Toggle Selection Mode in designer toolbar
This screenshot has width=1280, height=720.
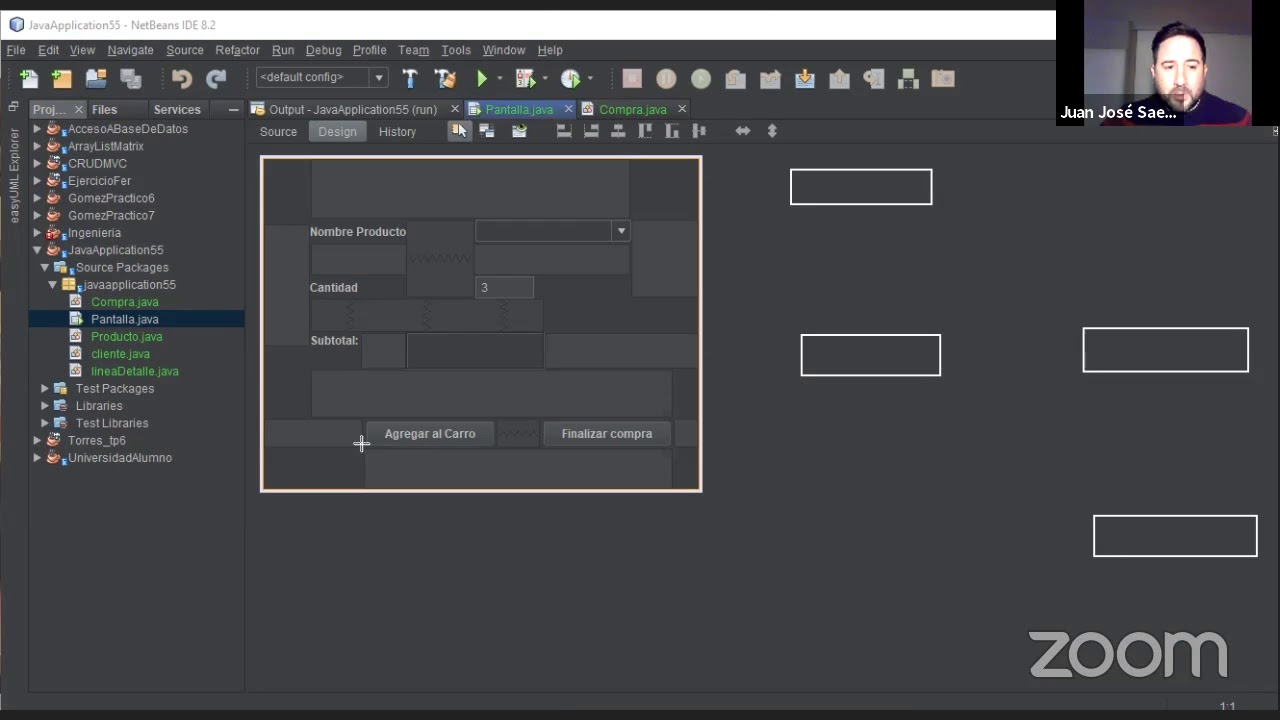(459, 131)
